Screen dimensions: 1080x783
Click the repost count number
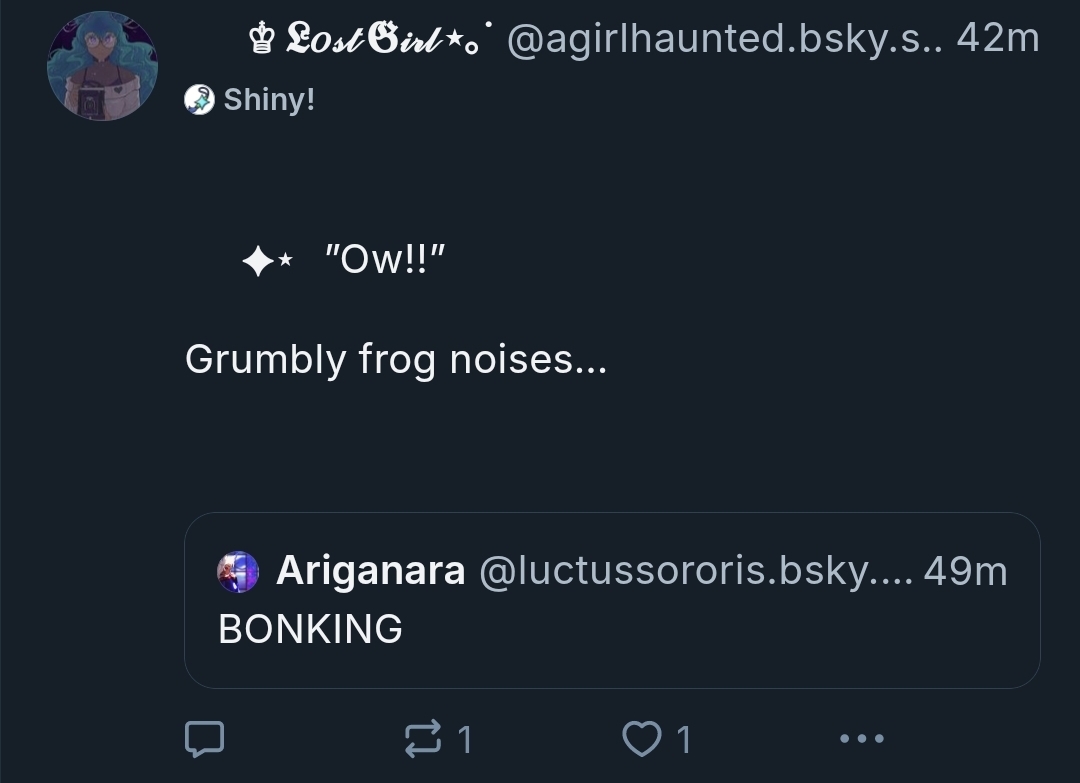pyautogui.click(x=464, y=740)
